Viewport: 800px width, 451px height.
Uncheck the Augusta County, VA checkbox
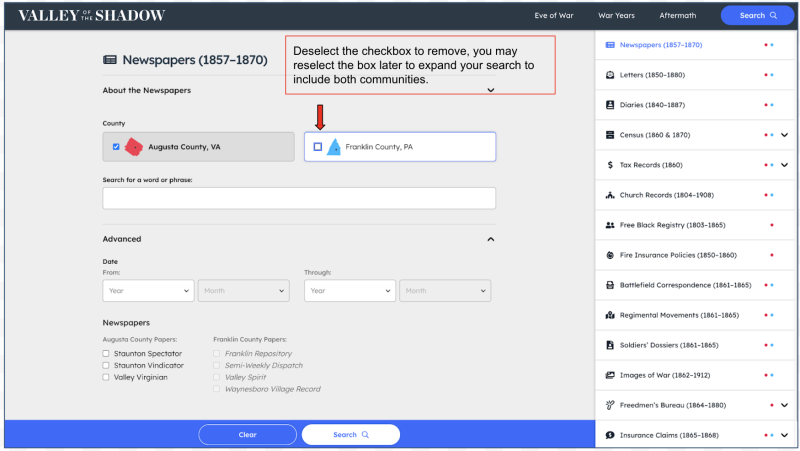click(116, 147)
